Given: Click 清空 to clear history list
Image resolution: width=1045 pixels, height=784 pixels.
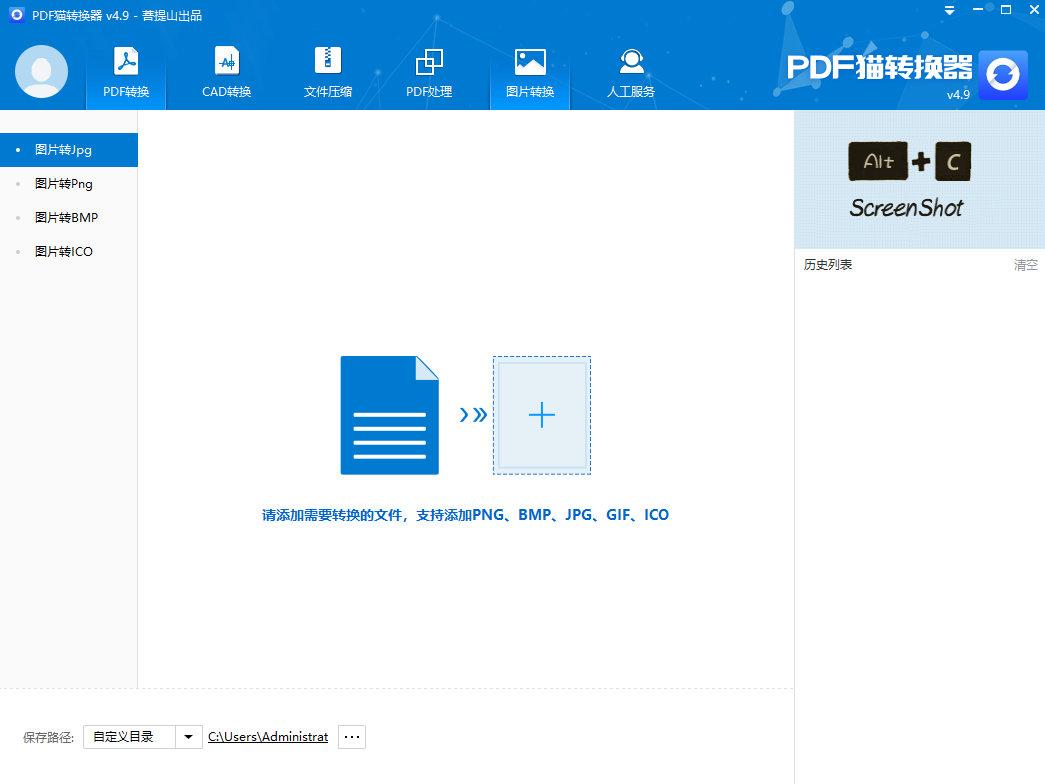Looking at the screenshot, I should 1026,265.
